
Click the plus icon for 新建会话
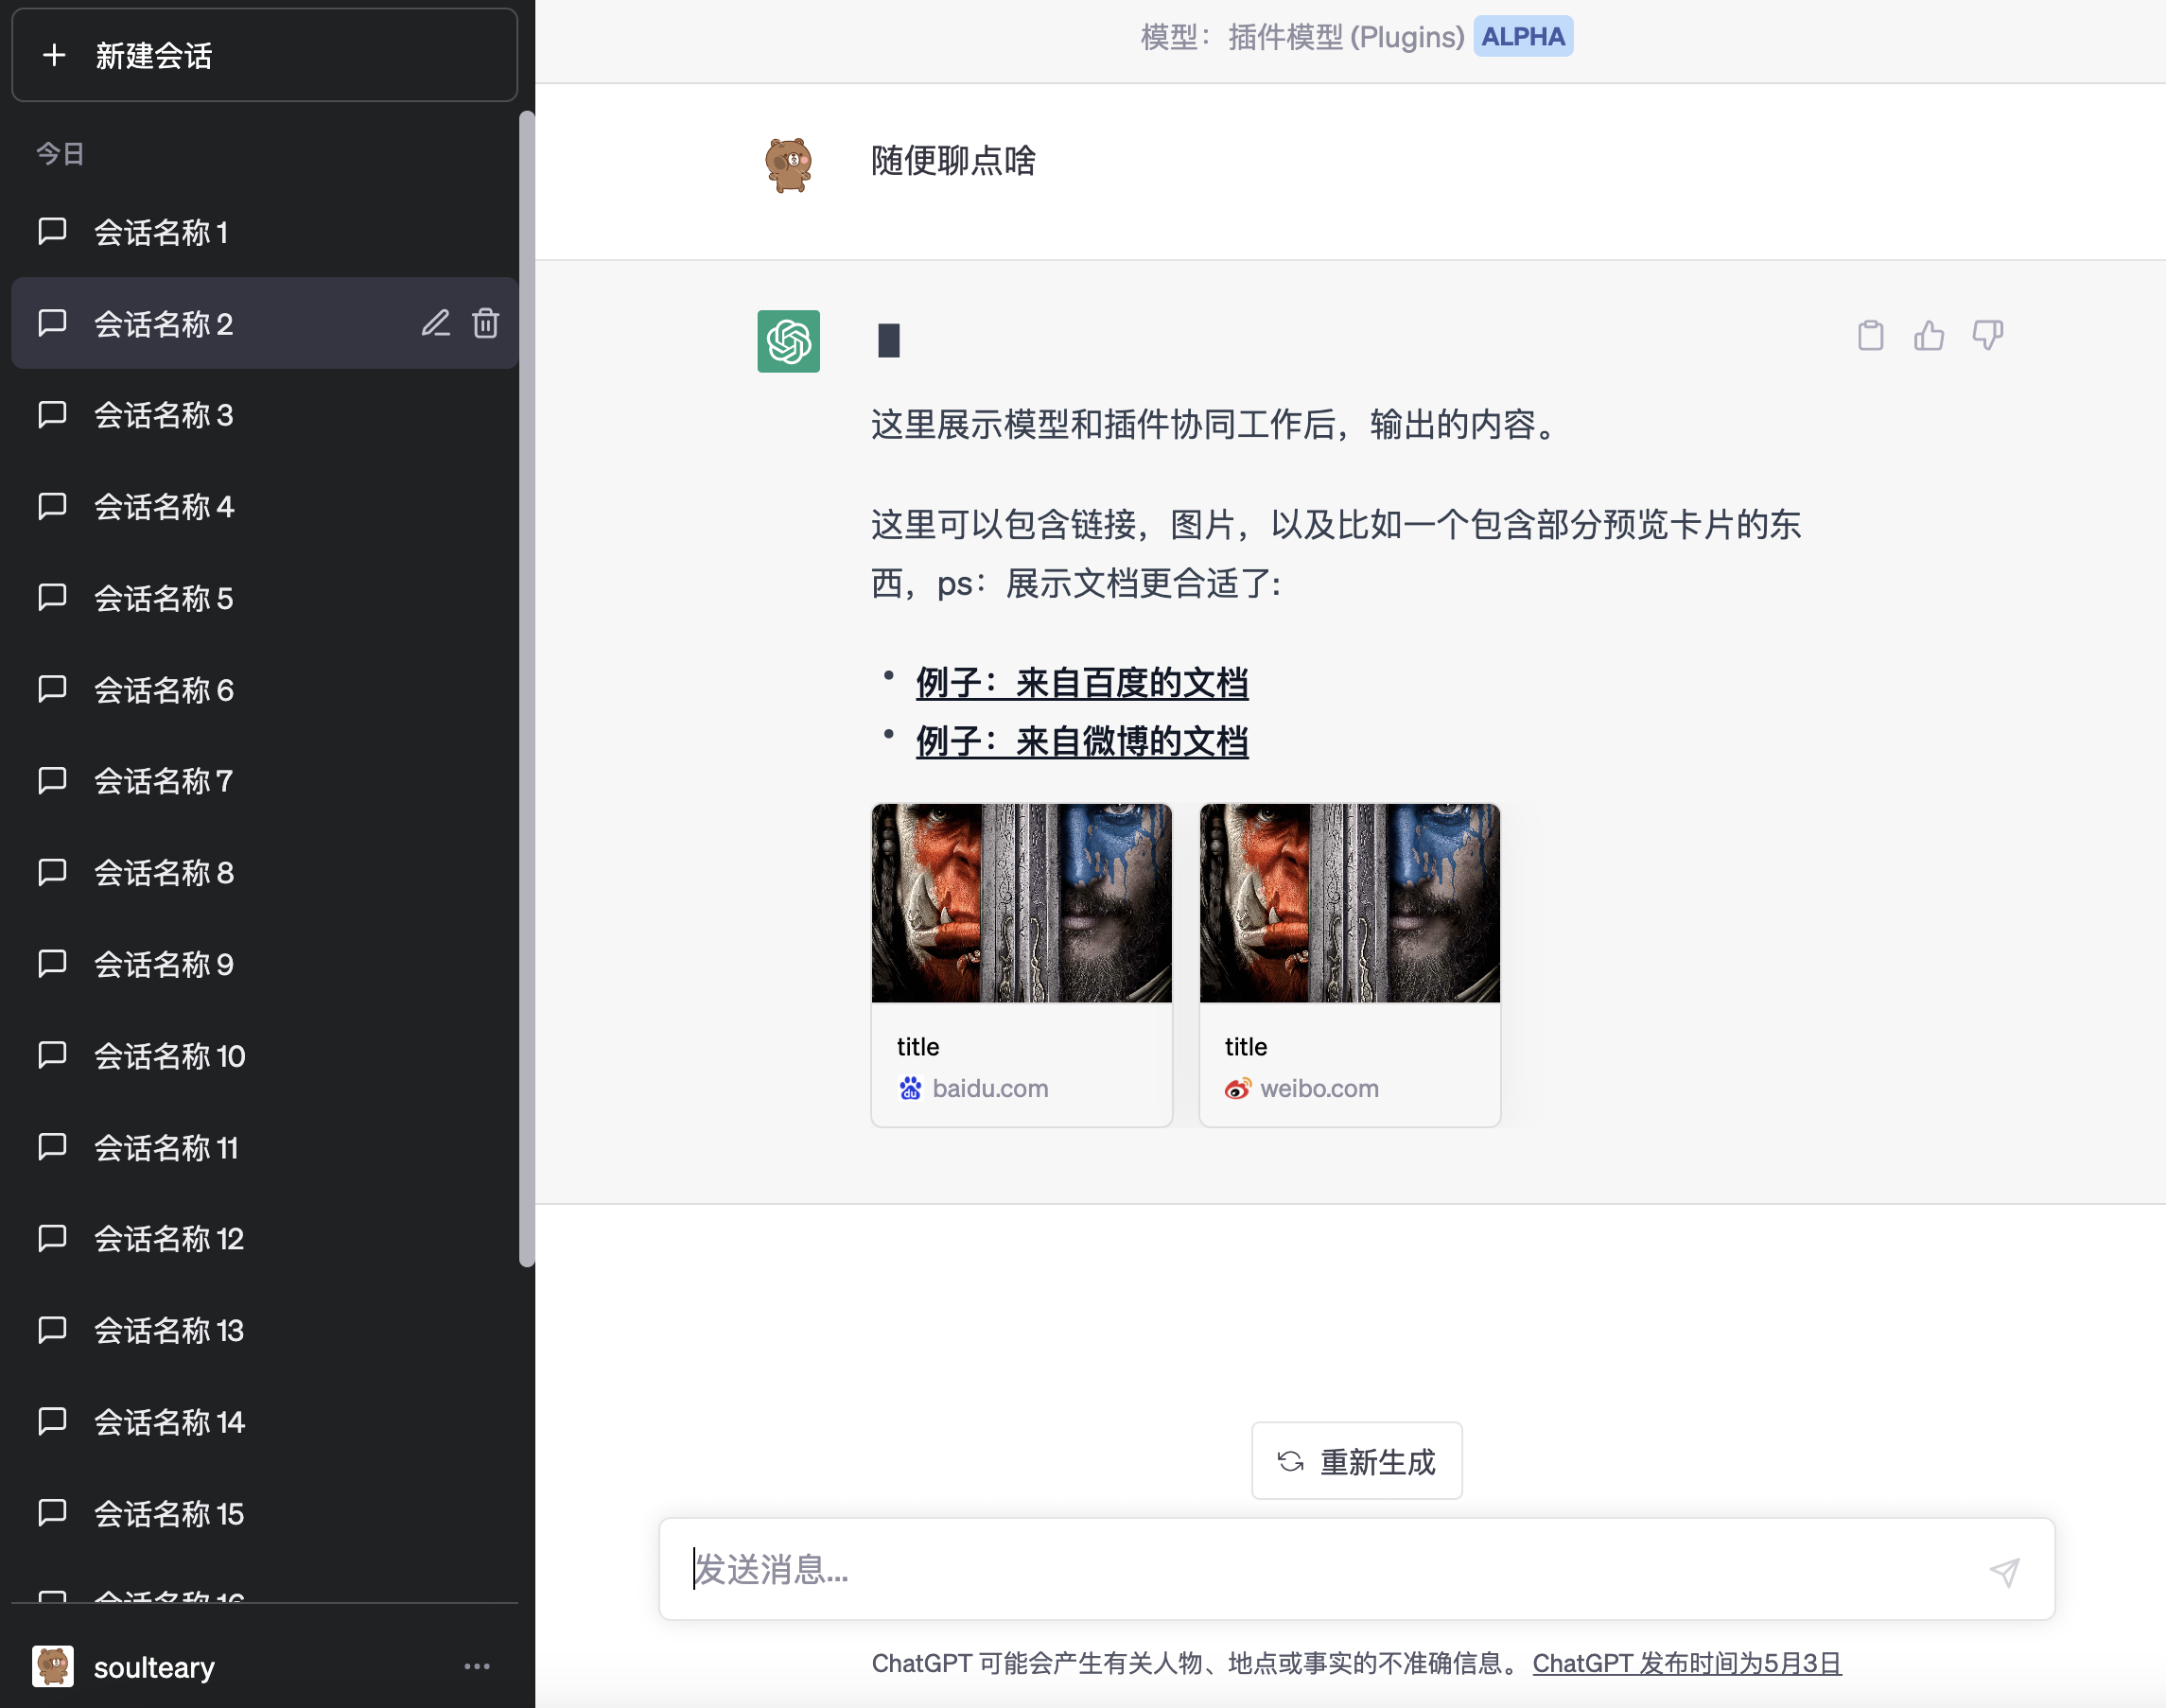(54, 55)
